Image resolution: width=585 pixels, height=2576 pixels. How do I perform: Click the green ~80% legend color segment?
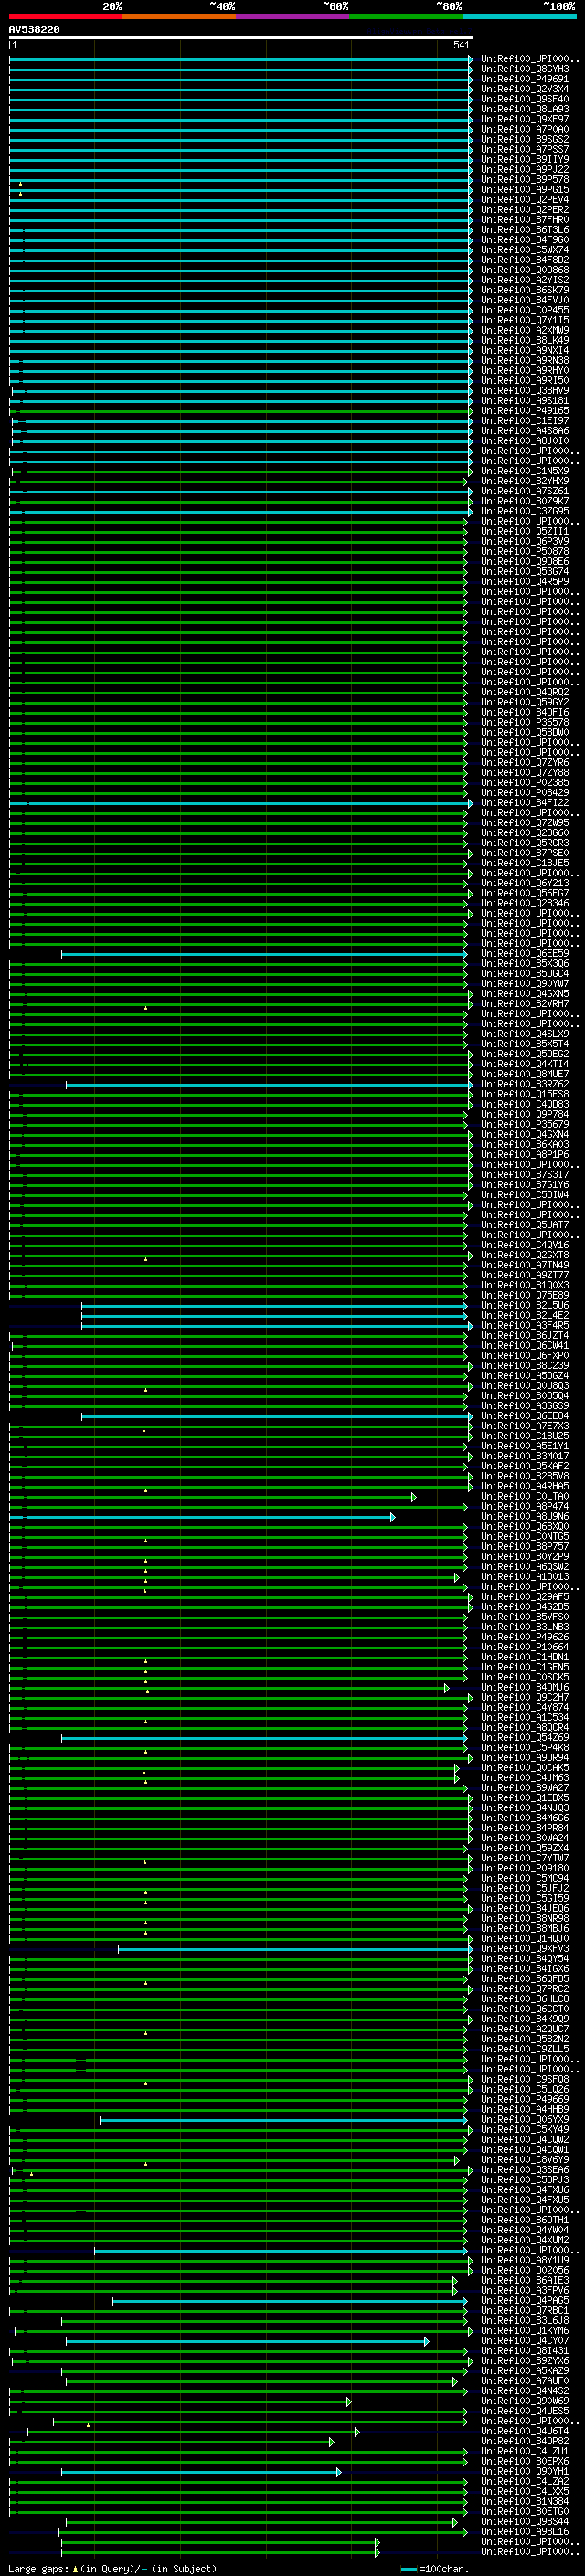tap(406, 16)
